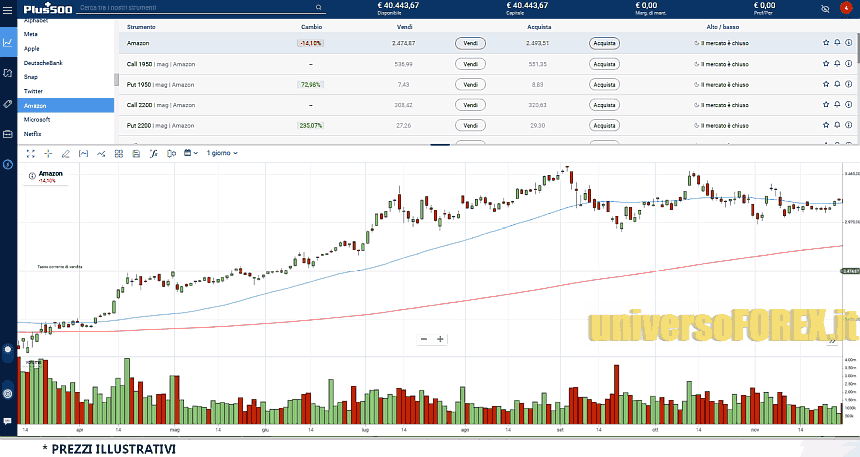Open the calendar date range dropdown
Screen dimensions: 860x457
[190, 153]
